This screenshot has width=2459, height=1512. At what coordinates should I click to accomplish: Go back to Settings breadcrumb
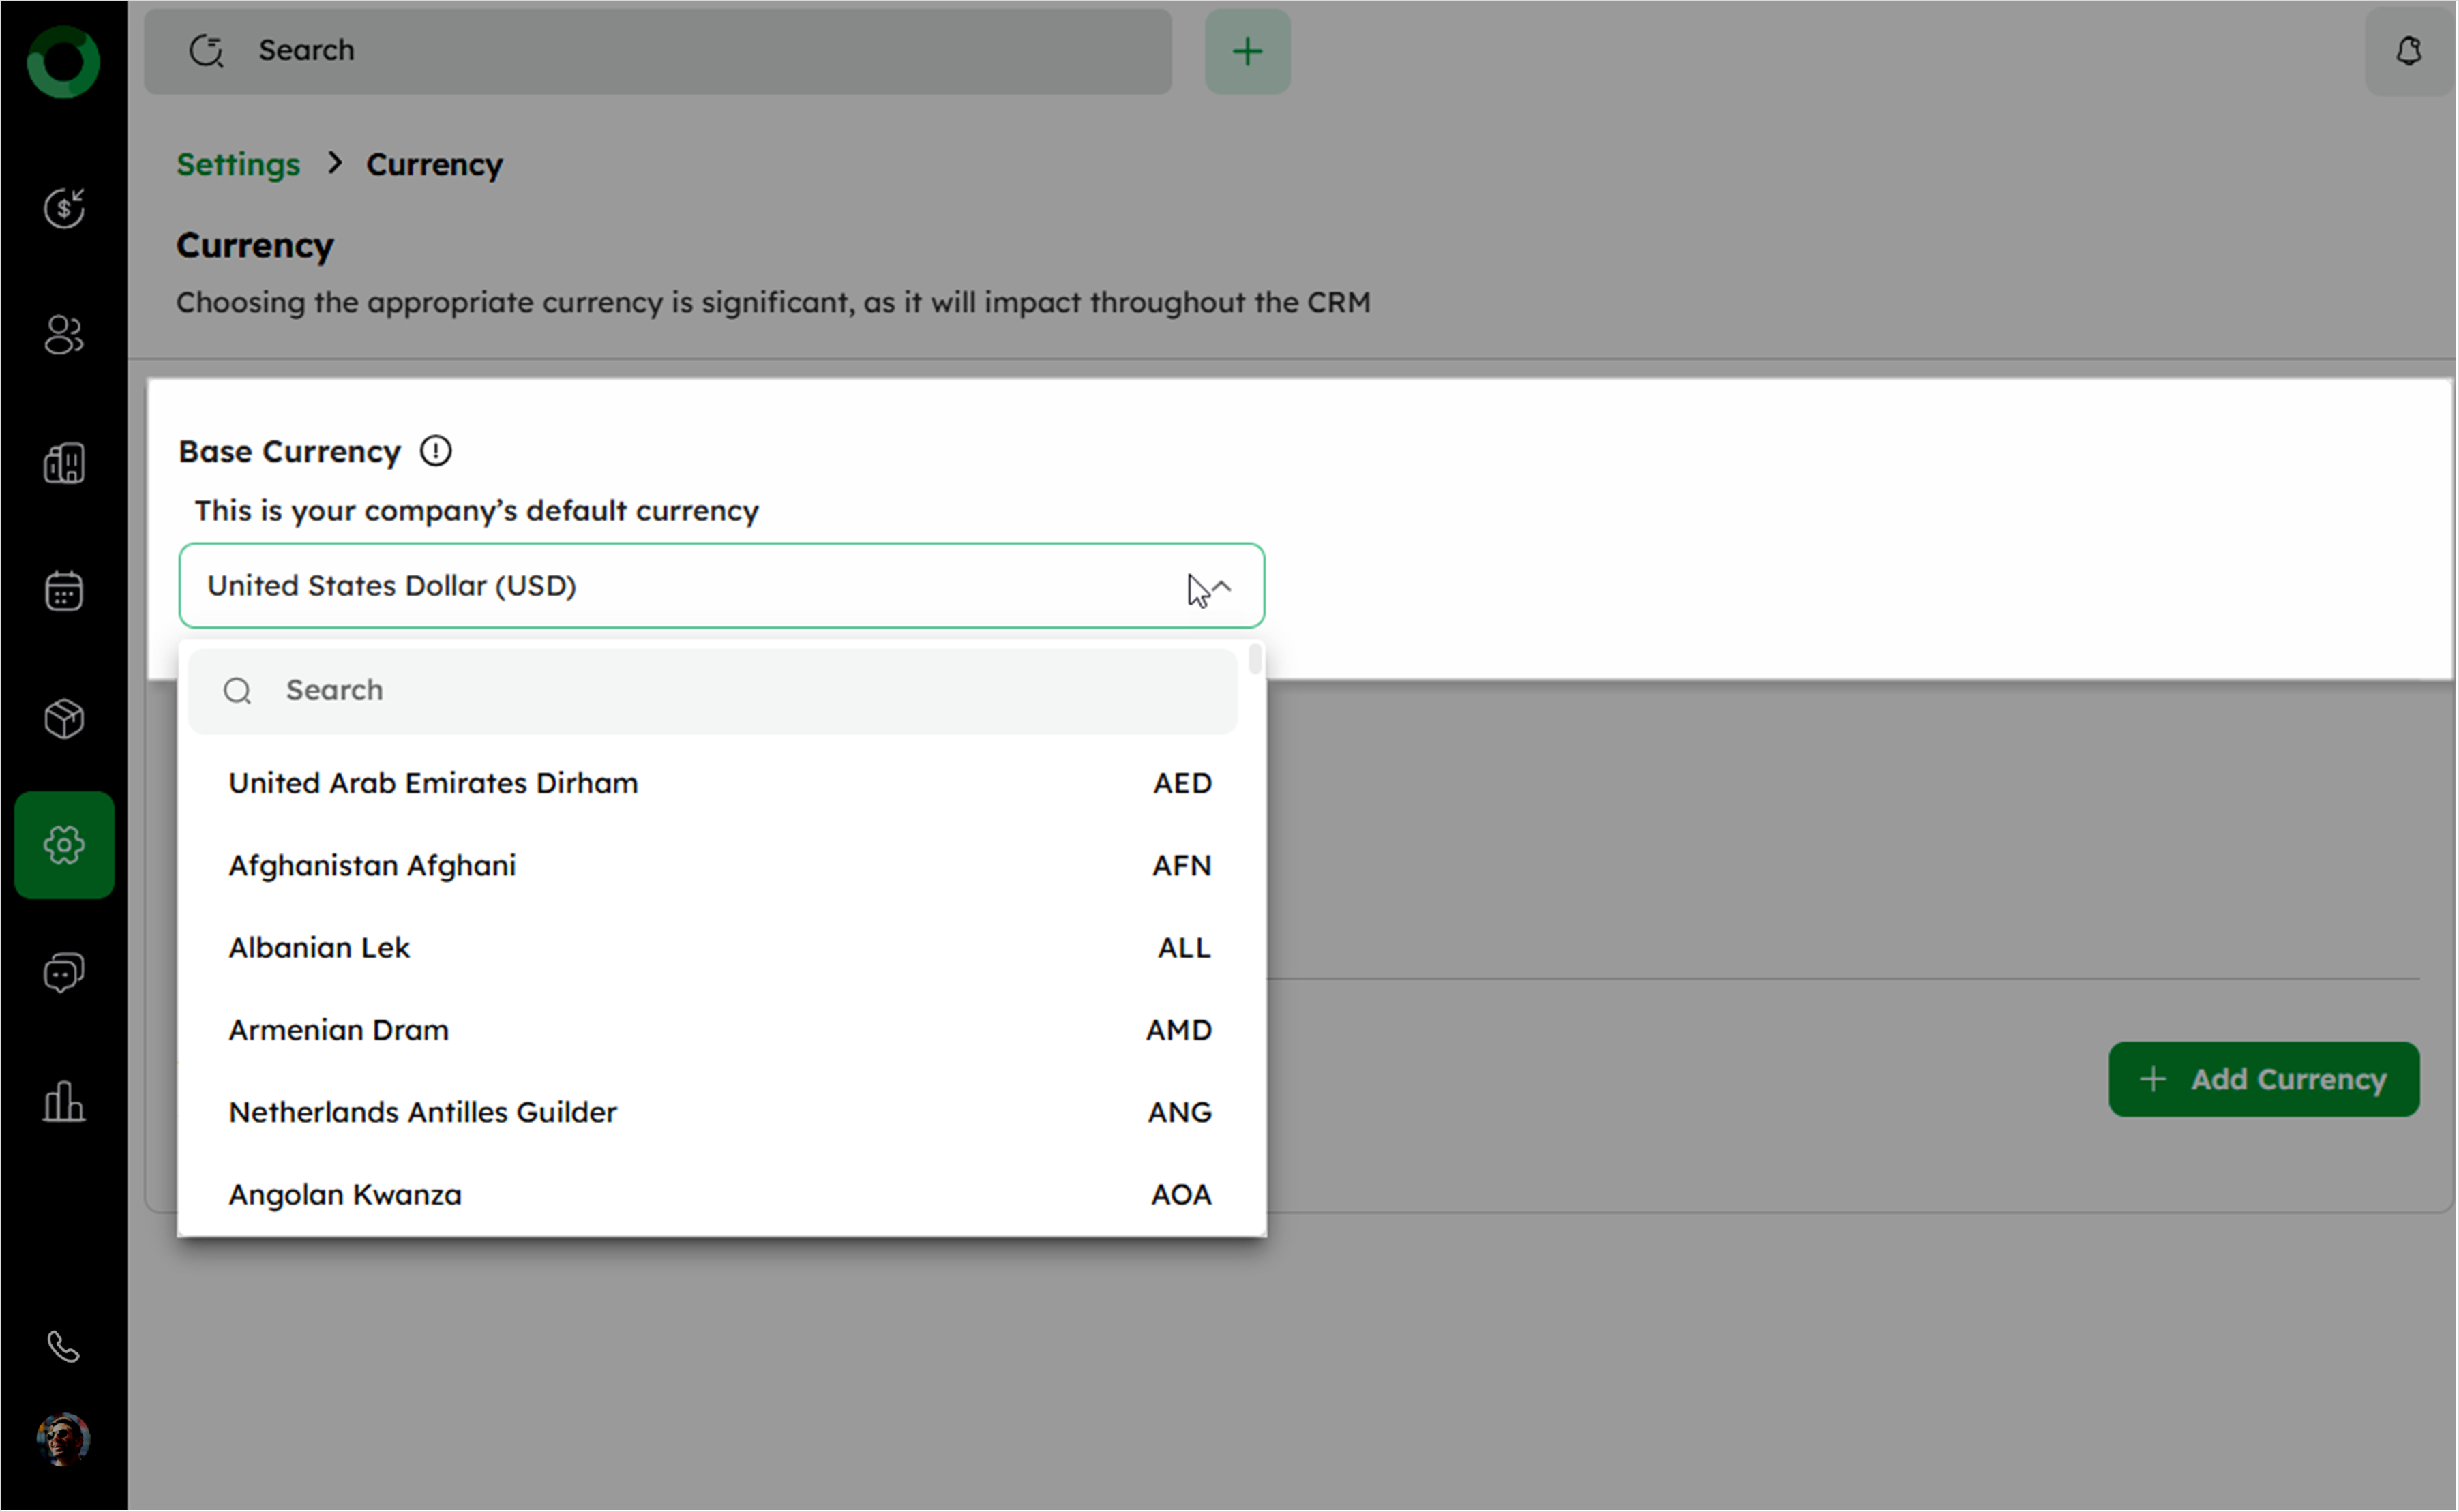click(x=238, y=164)
